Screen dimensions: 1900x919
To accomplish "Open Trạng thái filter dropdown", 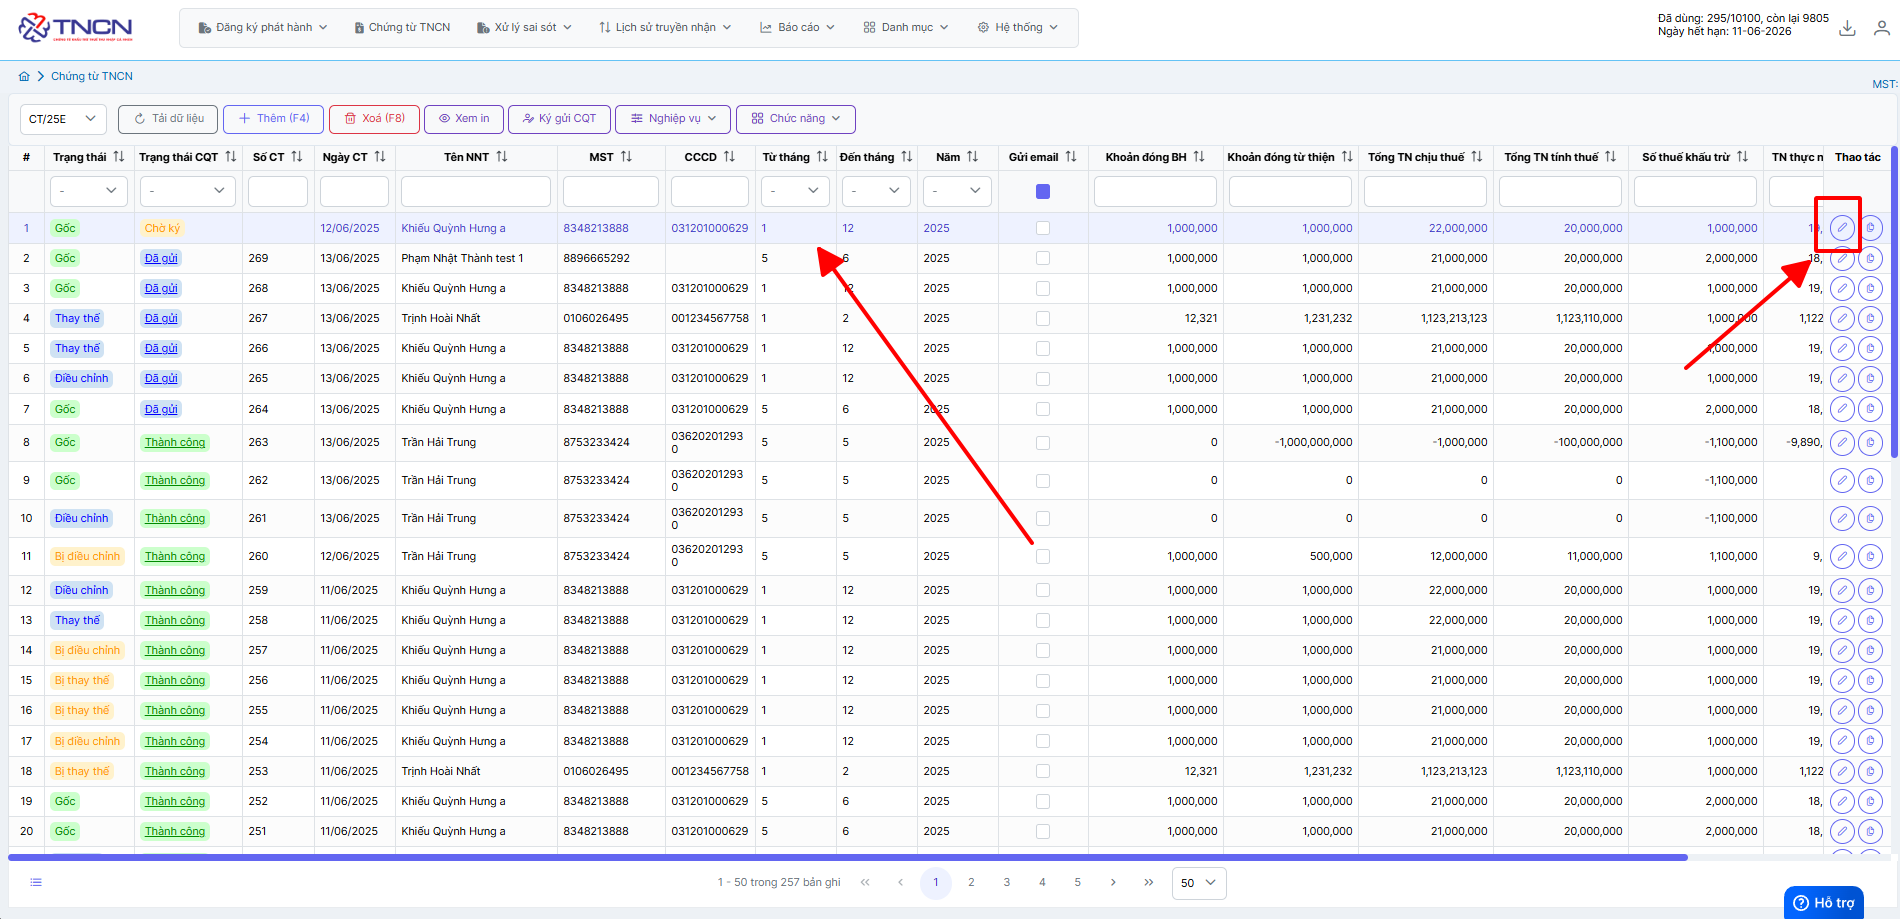I will (89, 191).
